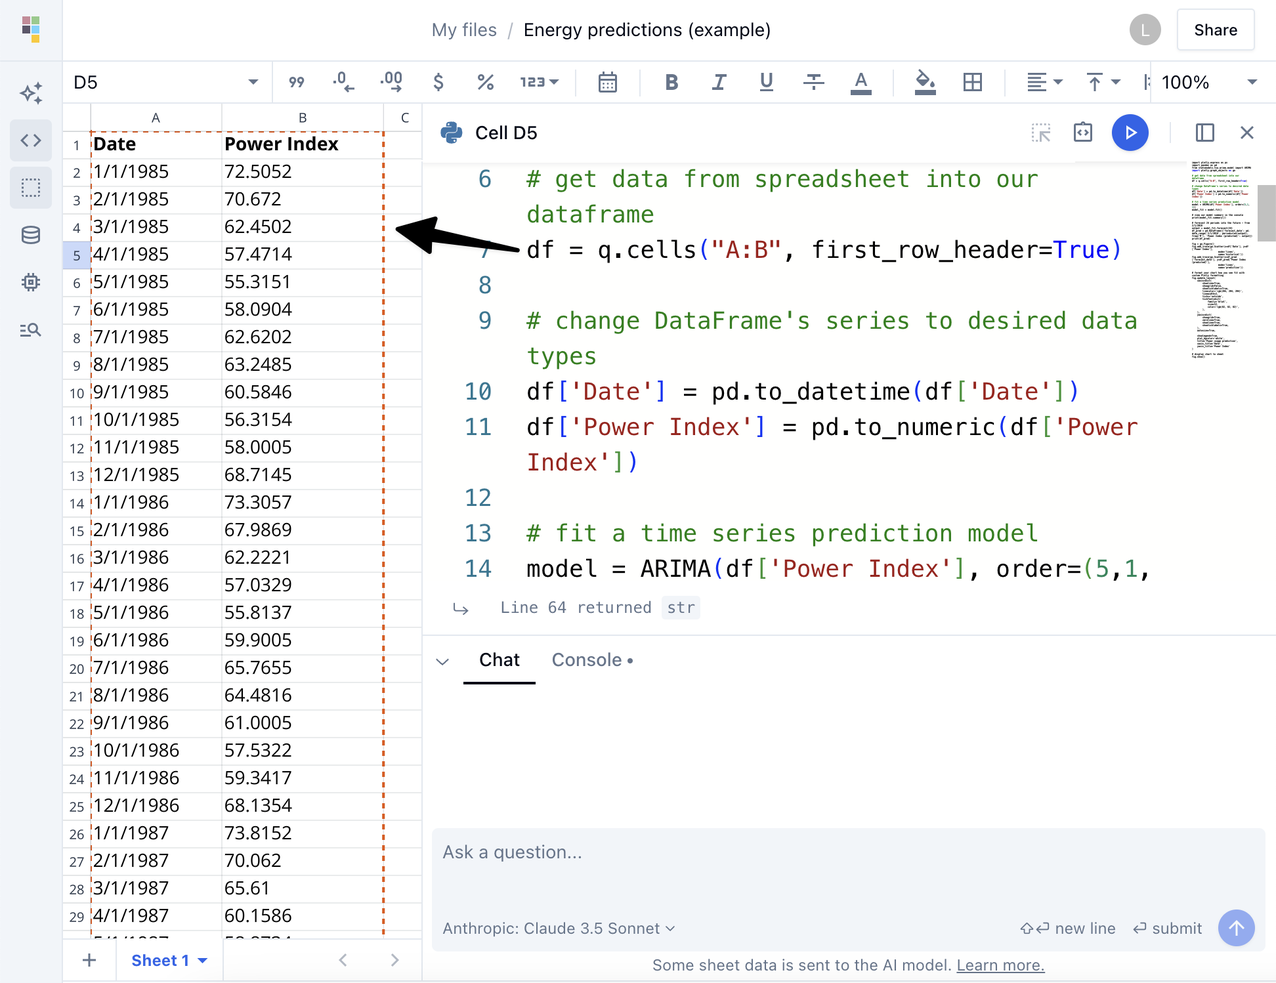This screenshot has width=1276, height=983.
Task: Select cell with value 72.5052
Action: [x=302, y=172]
